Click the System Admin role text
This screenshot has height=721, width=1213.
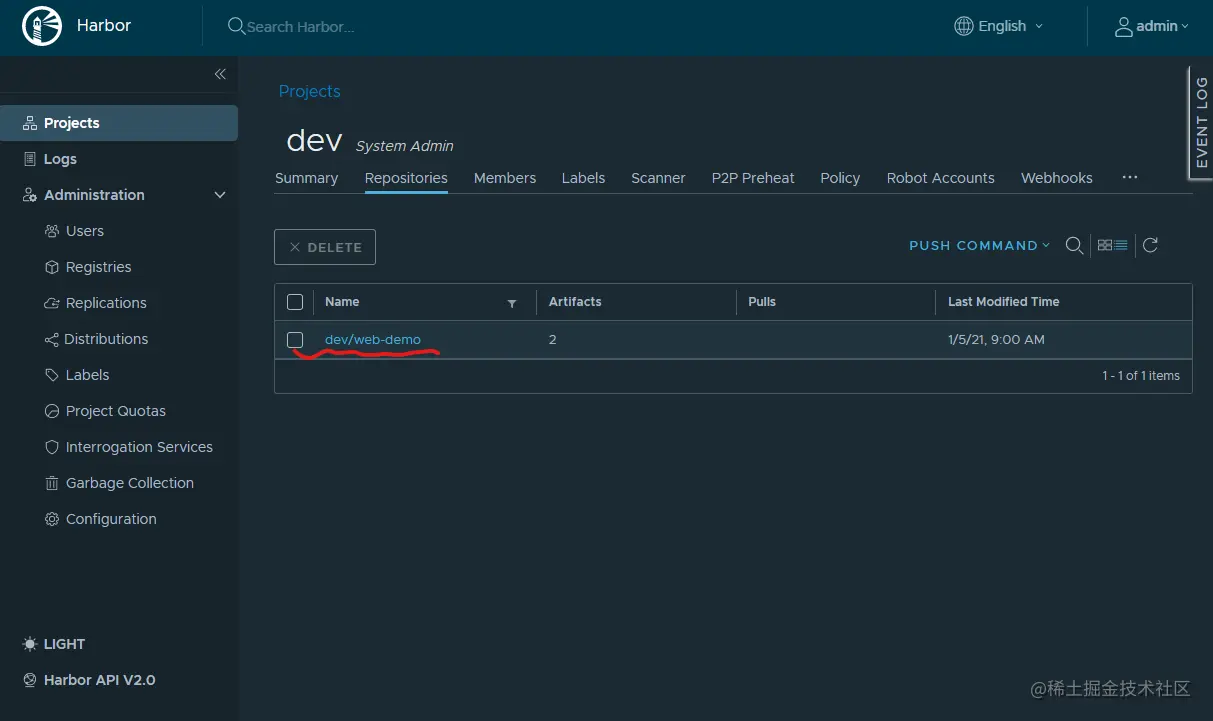click(405, 146)
